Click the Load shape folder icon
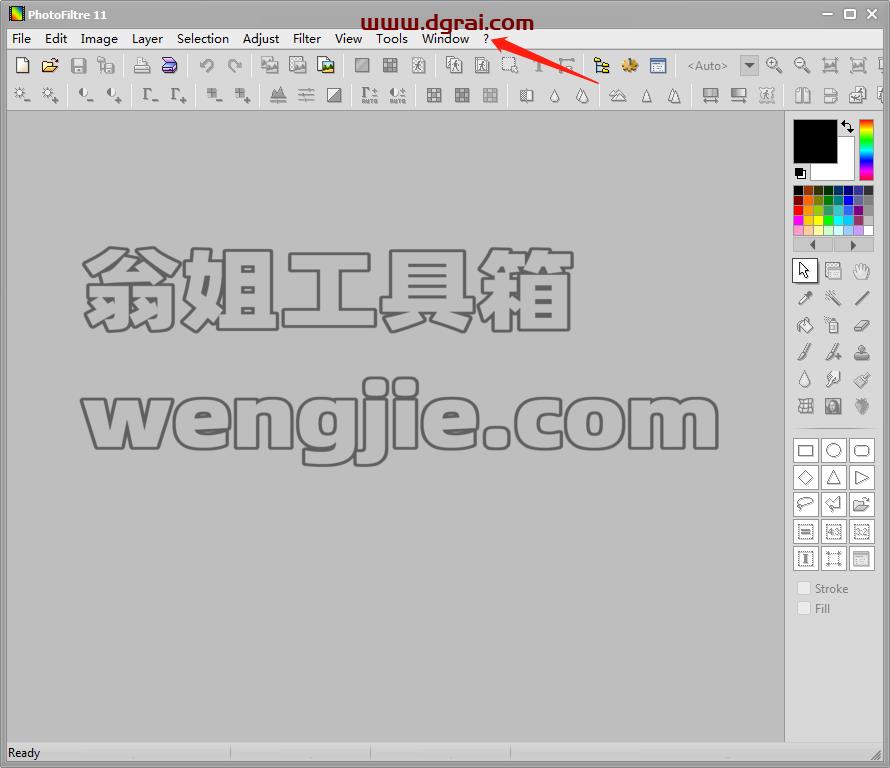Screen dimensions: 890x768 pos(862,504)
